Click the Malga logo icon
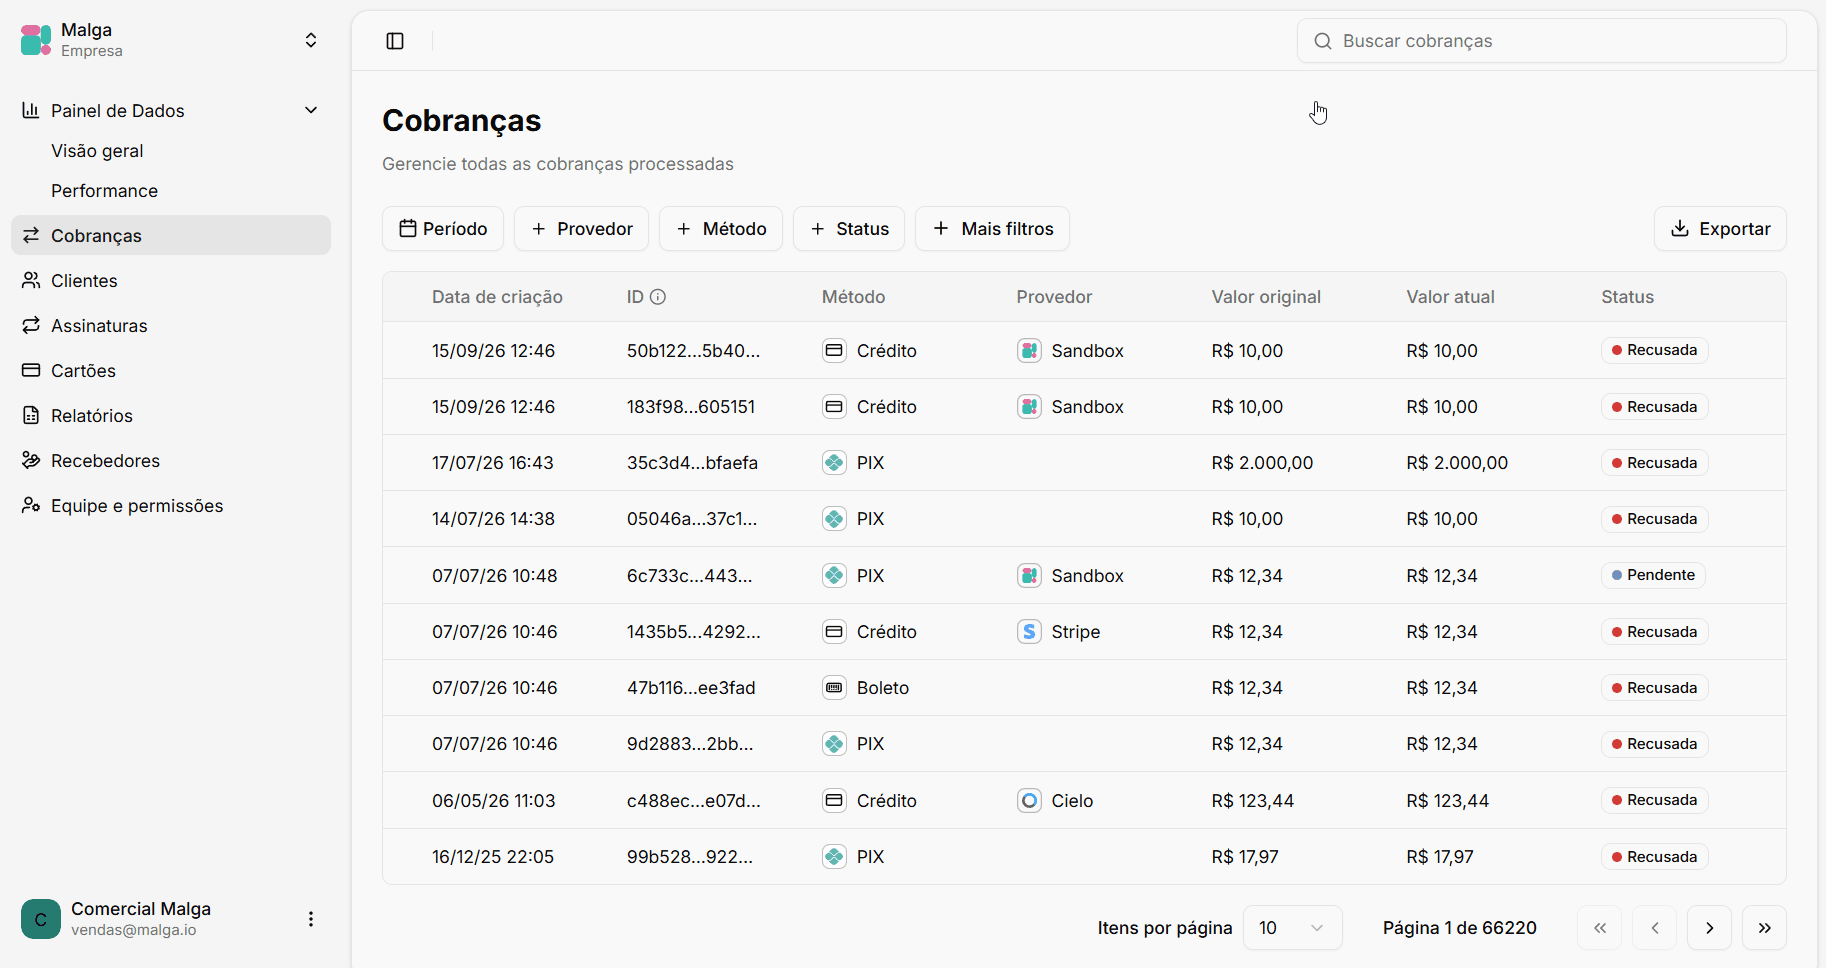 36,40
